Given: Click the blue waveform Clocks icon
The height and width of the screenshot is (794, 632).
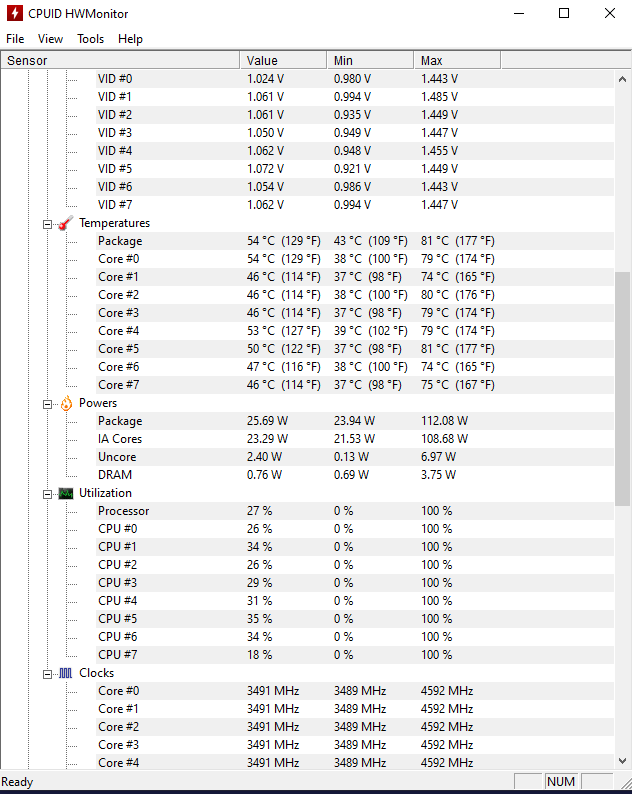Looking at the screenshot, I should [x=66, y=673].
